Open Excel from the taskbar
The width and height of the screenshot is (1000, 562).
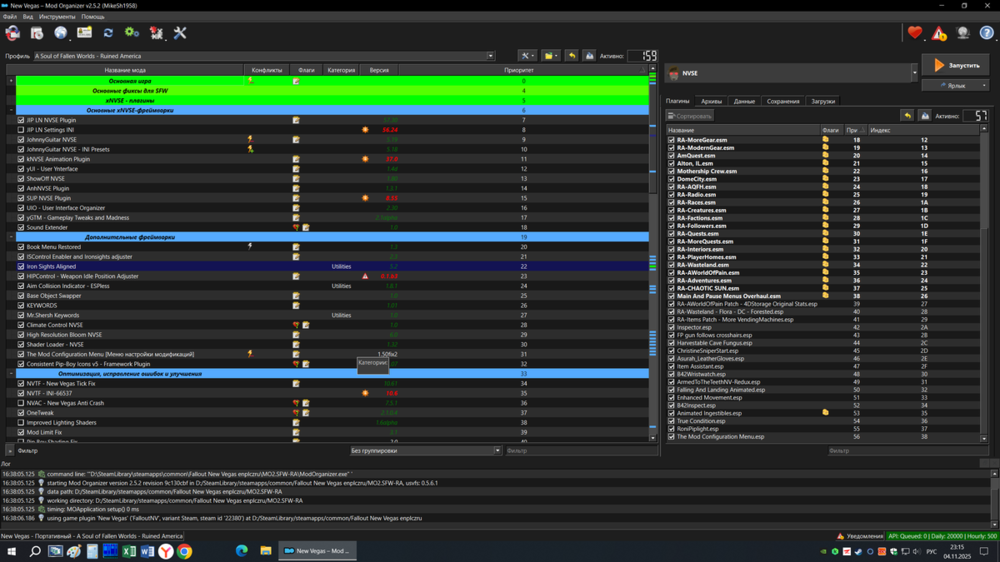129,551
